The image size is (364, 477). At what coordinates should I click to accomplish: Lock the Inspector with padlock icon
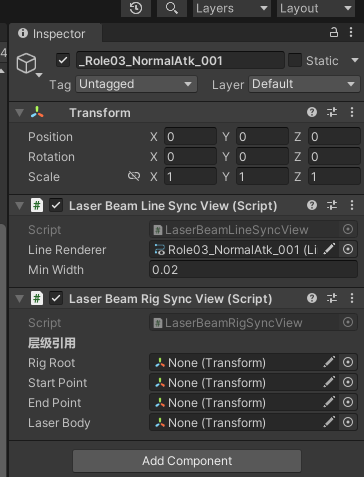pos(334,32)
